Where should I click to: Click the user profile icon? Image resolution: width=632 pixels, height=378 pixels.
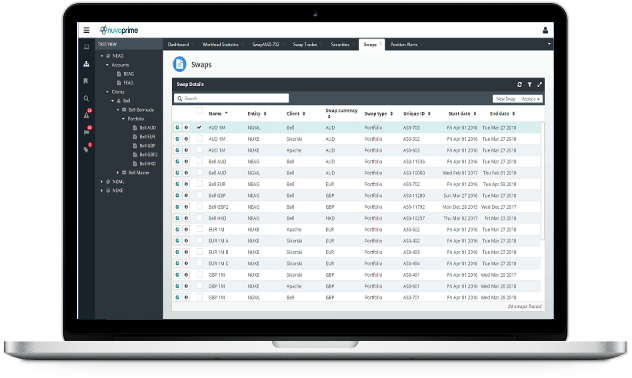pyautogui.click(x=545, y=30)
